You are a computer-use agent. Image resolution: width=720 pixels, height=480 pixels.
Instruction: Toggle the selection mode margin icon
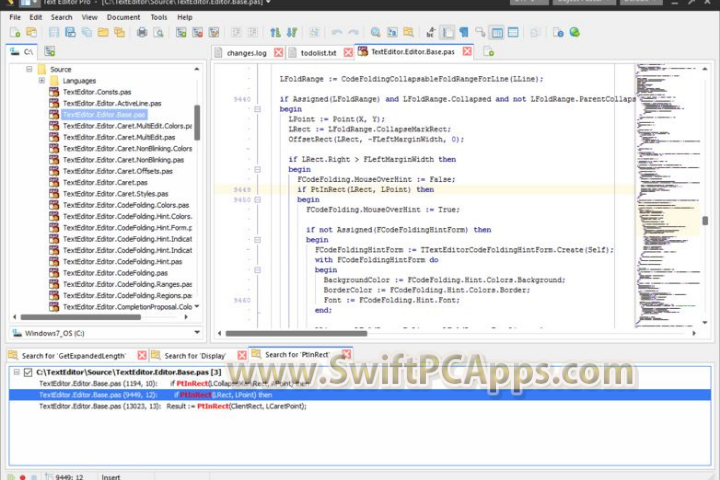tap(447, 32)
